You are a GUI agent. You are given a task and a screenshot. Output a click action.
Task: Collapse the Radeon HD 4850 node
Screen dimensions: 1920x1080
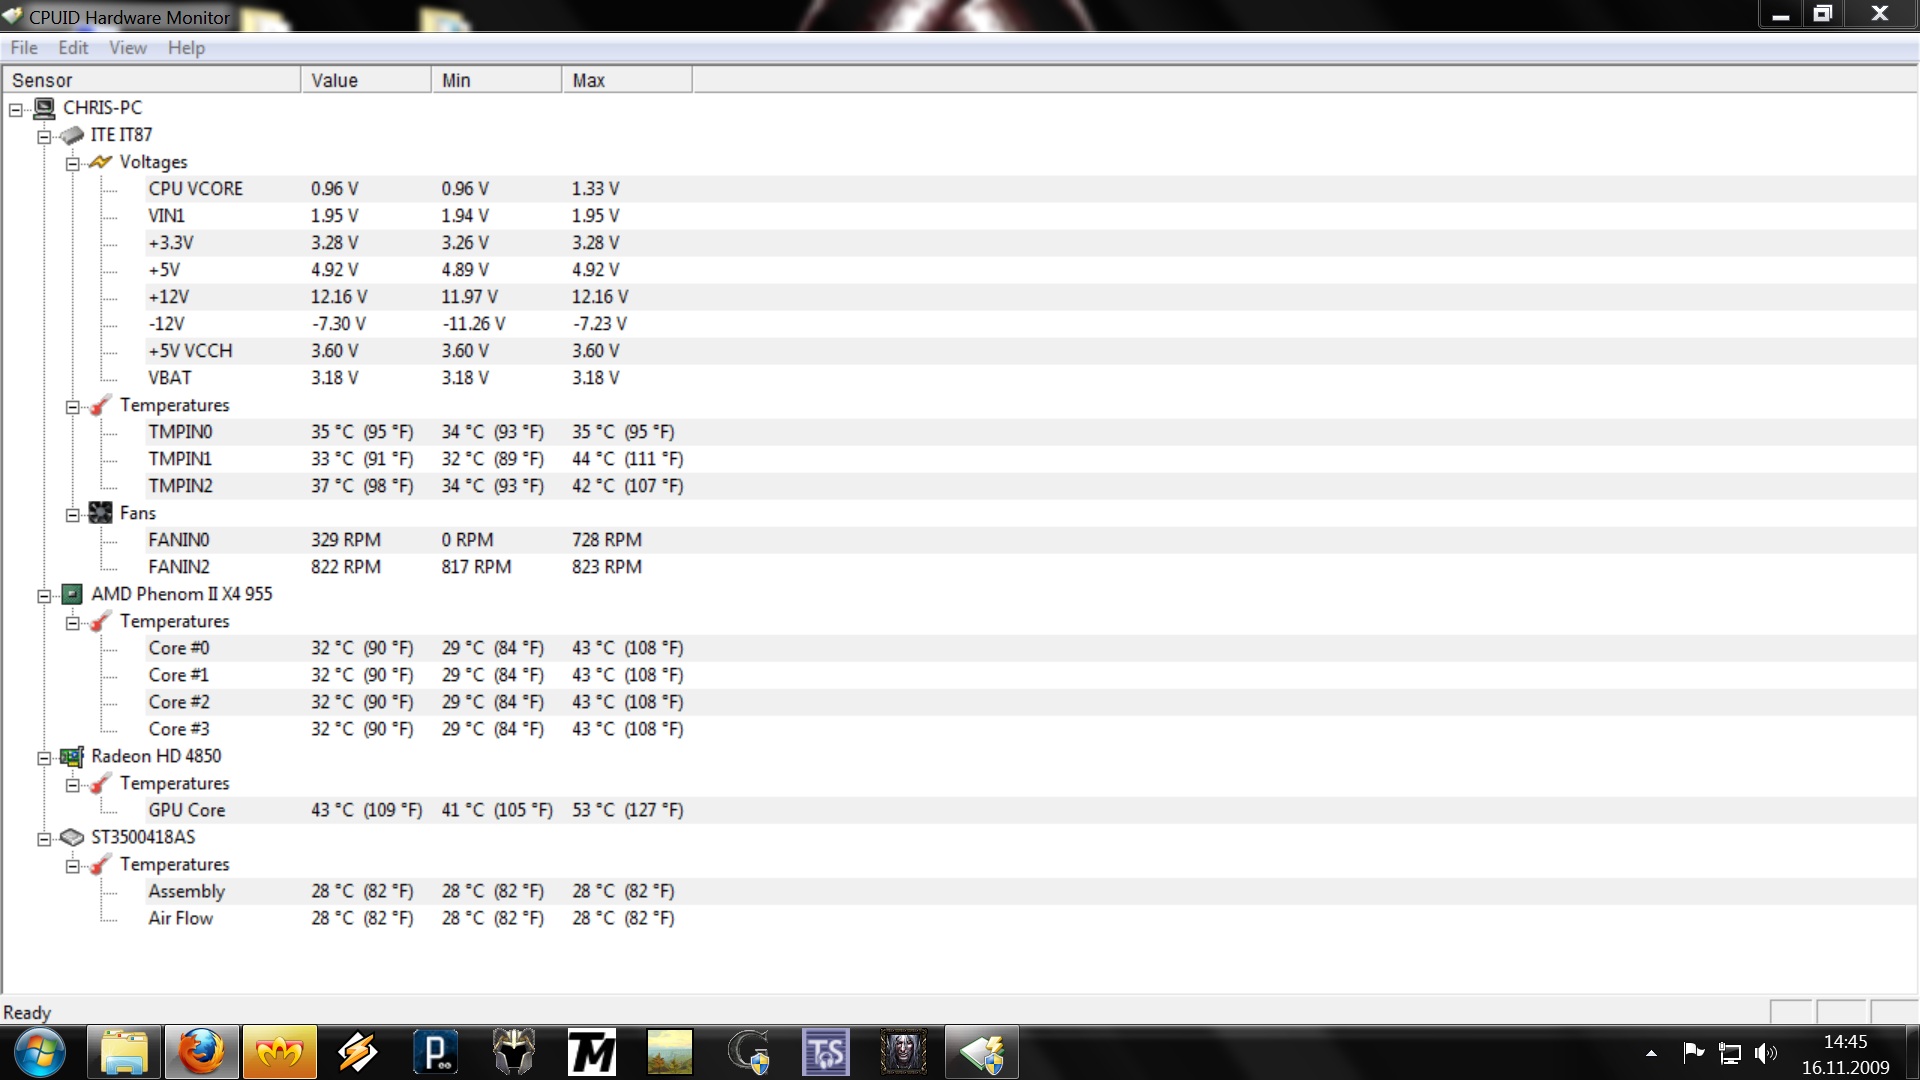pyautogui.click(x=44, y=759)
